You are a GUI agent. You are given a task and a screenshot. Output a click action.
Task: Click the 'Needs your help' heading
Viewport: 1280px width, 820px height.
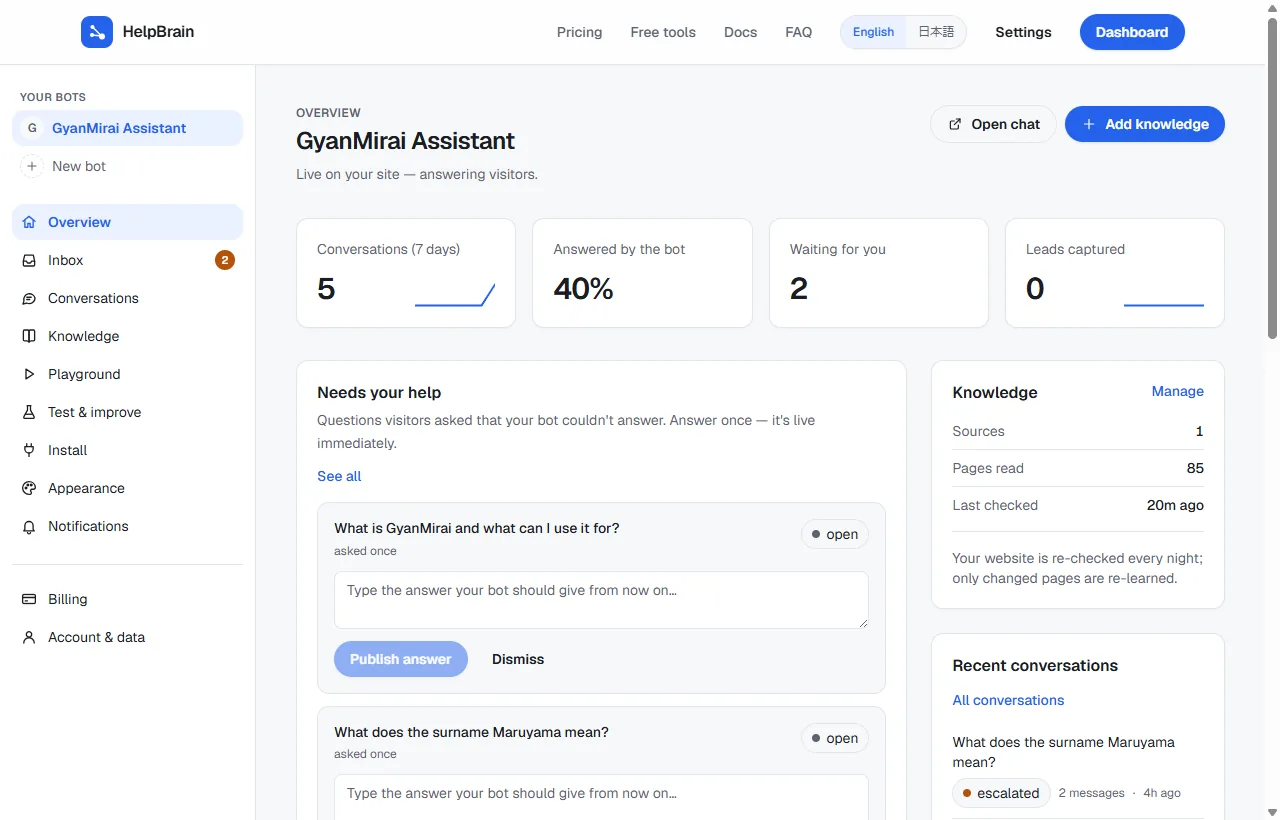379,392
